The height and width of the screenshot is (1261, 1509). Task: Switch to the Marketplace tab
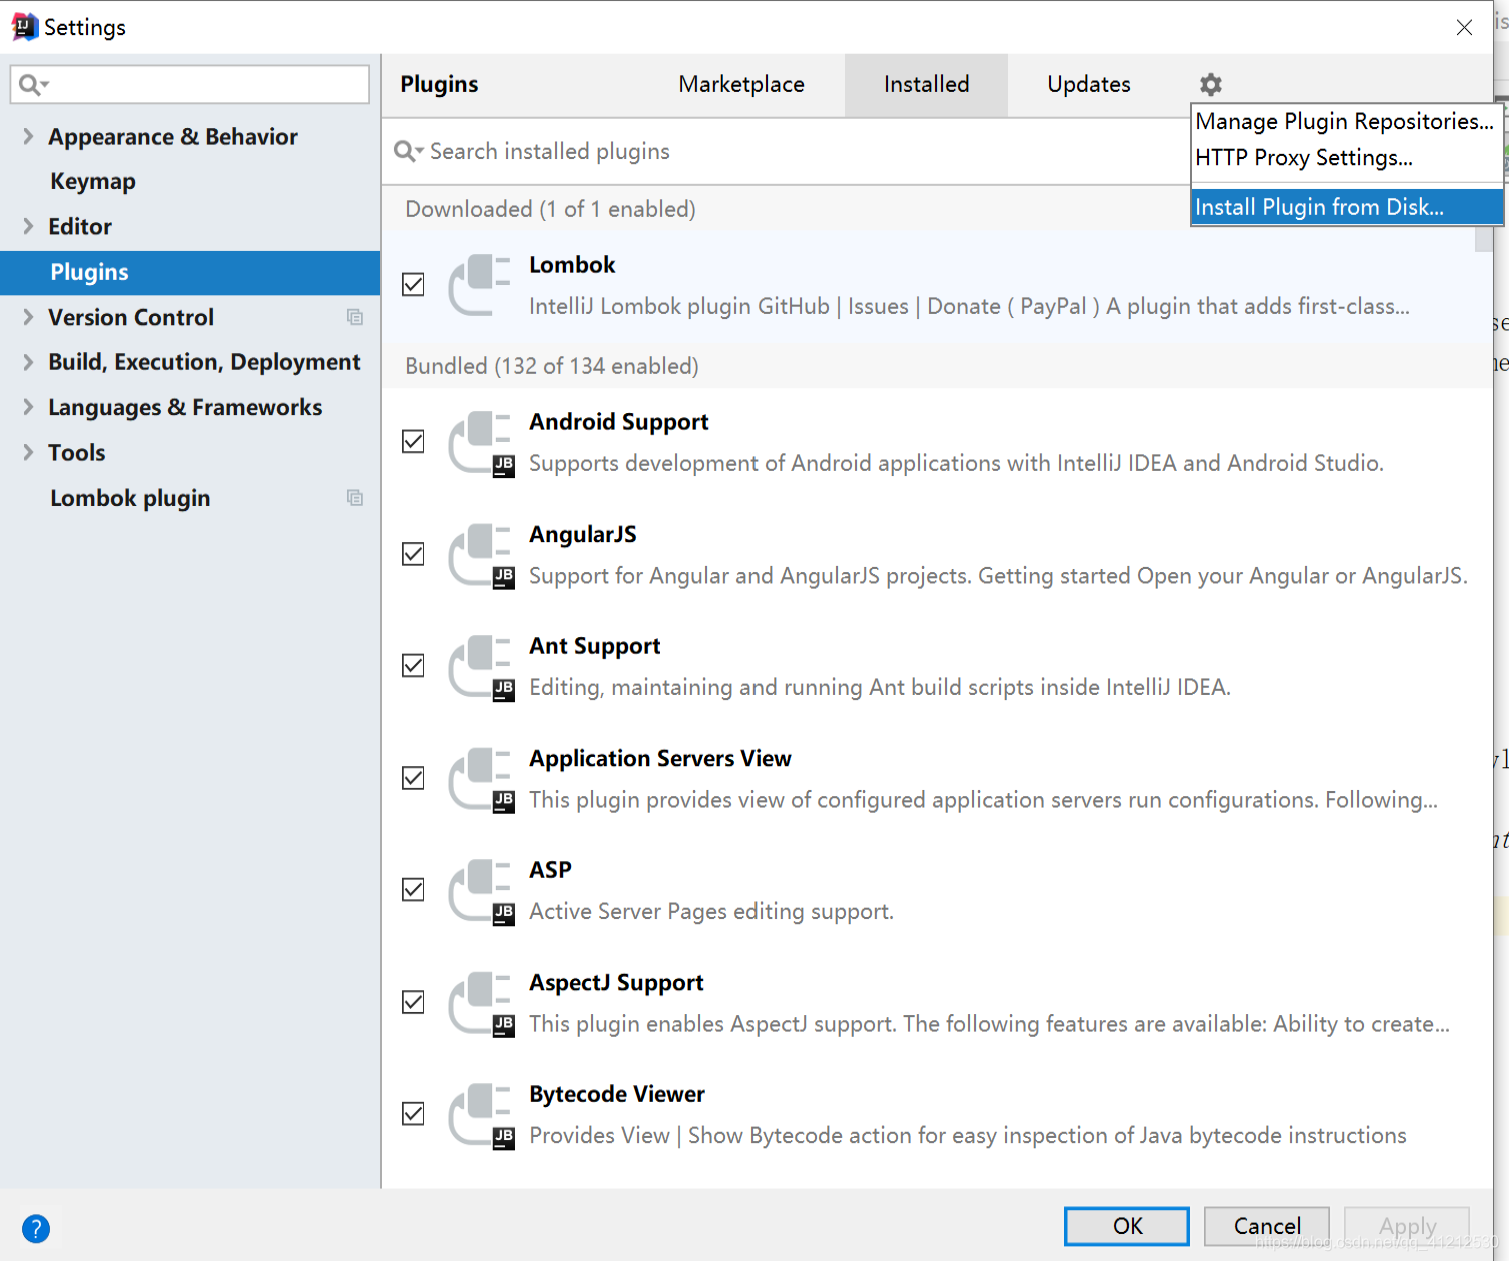pos(741,85)
